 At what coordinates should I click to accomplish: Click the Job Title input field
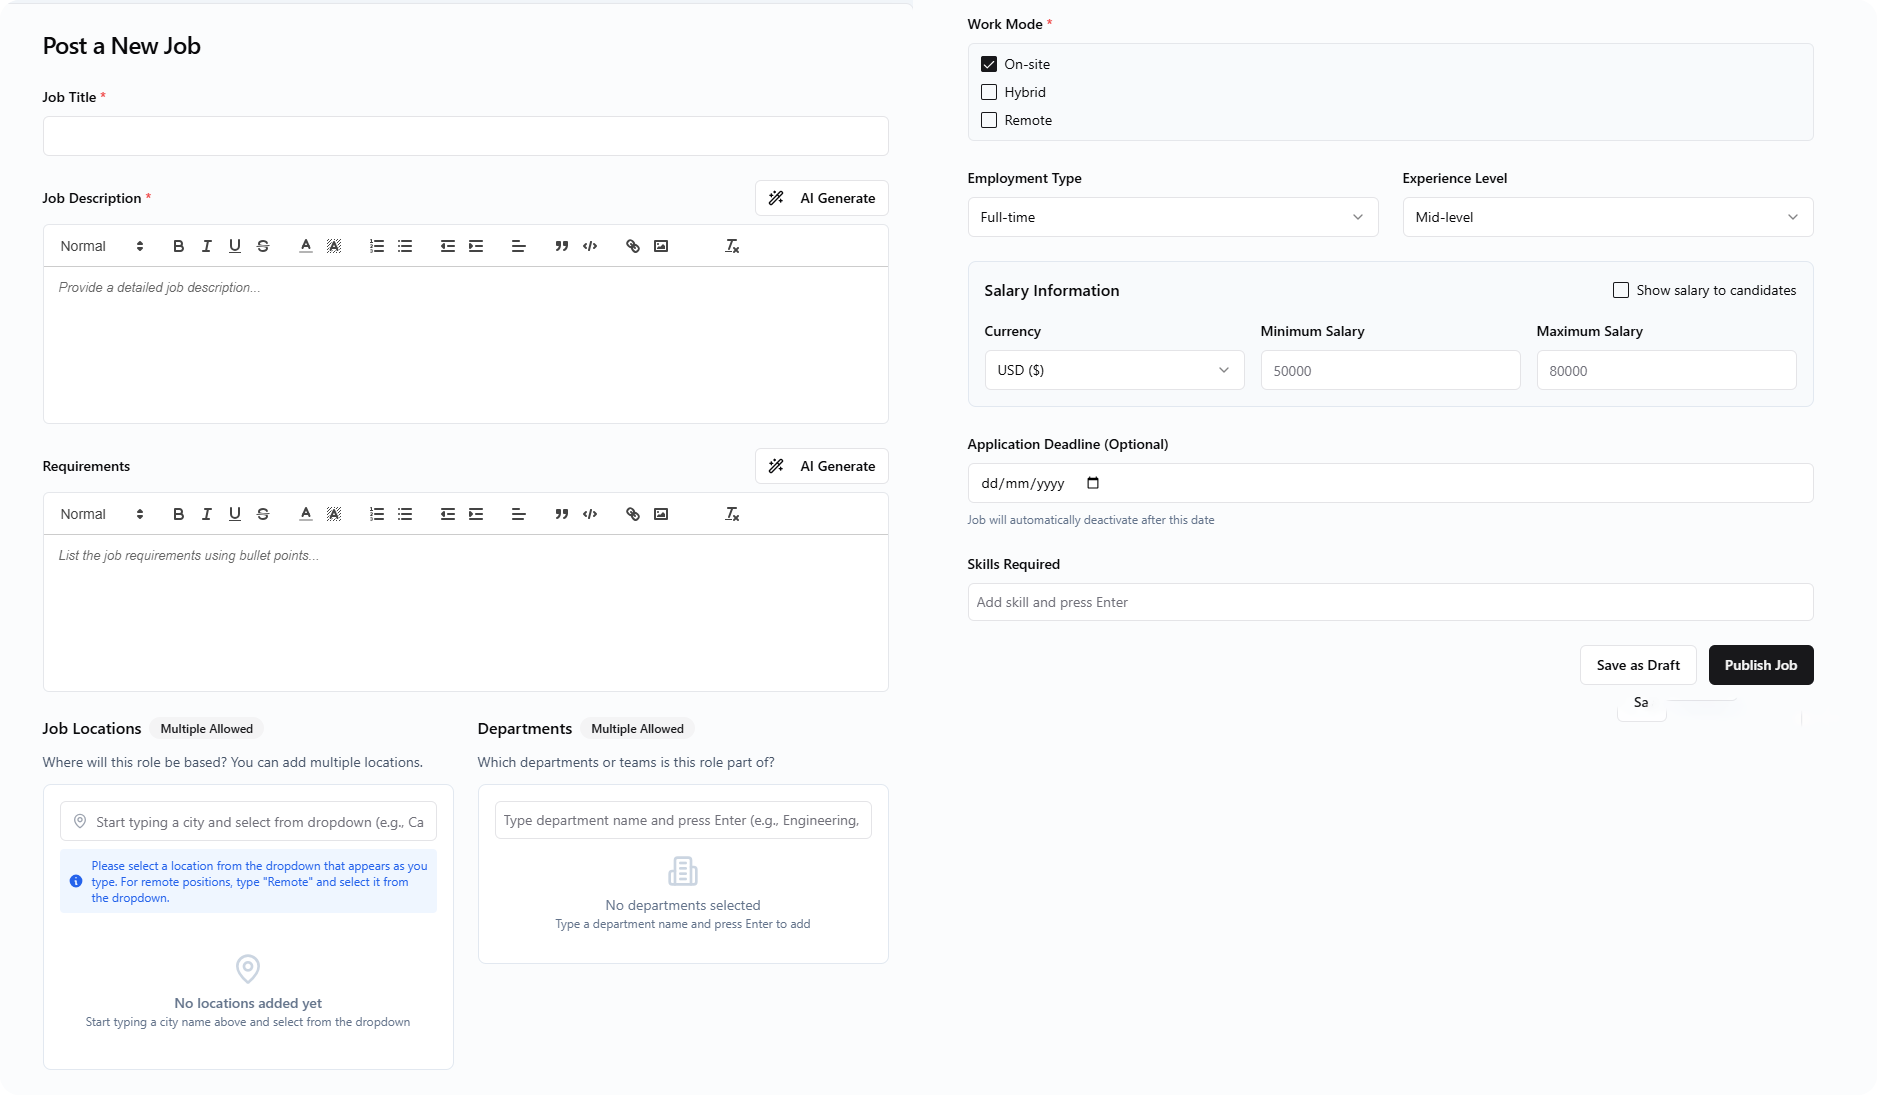[465, 136]
